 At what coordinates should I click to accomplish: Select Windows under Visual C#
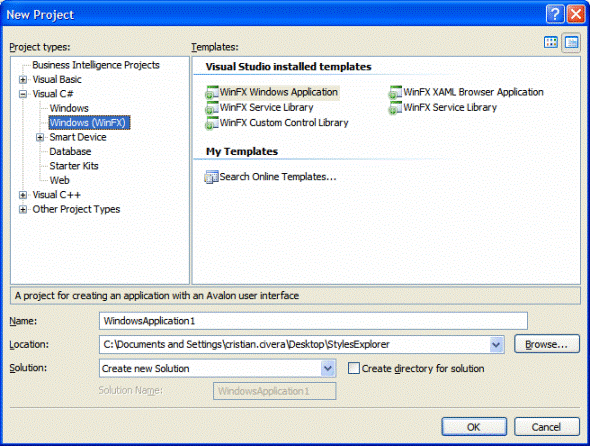click(69, 108)
